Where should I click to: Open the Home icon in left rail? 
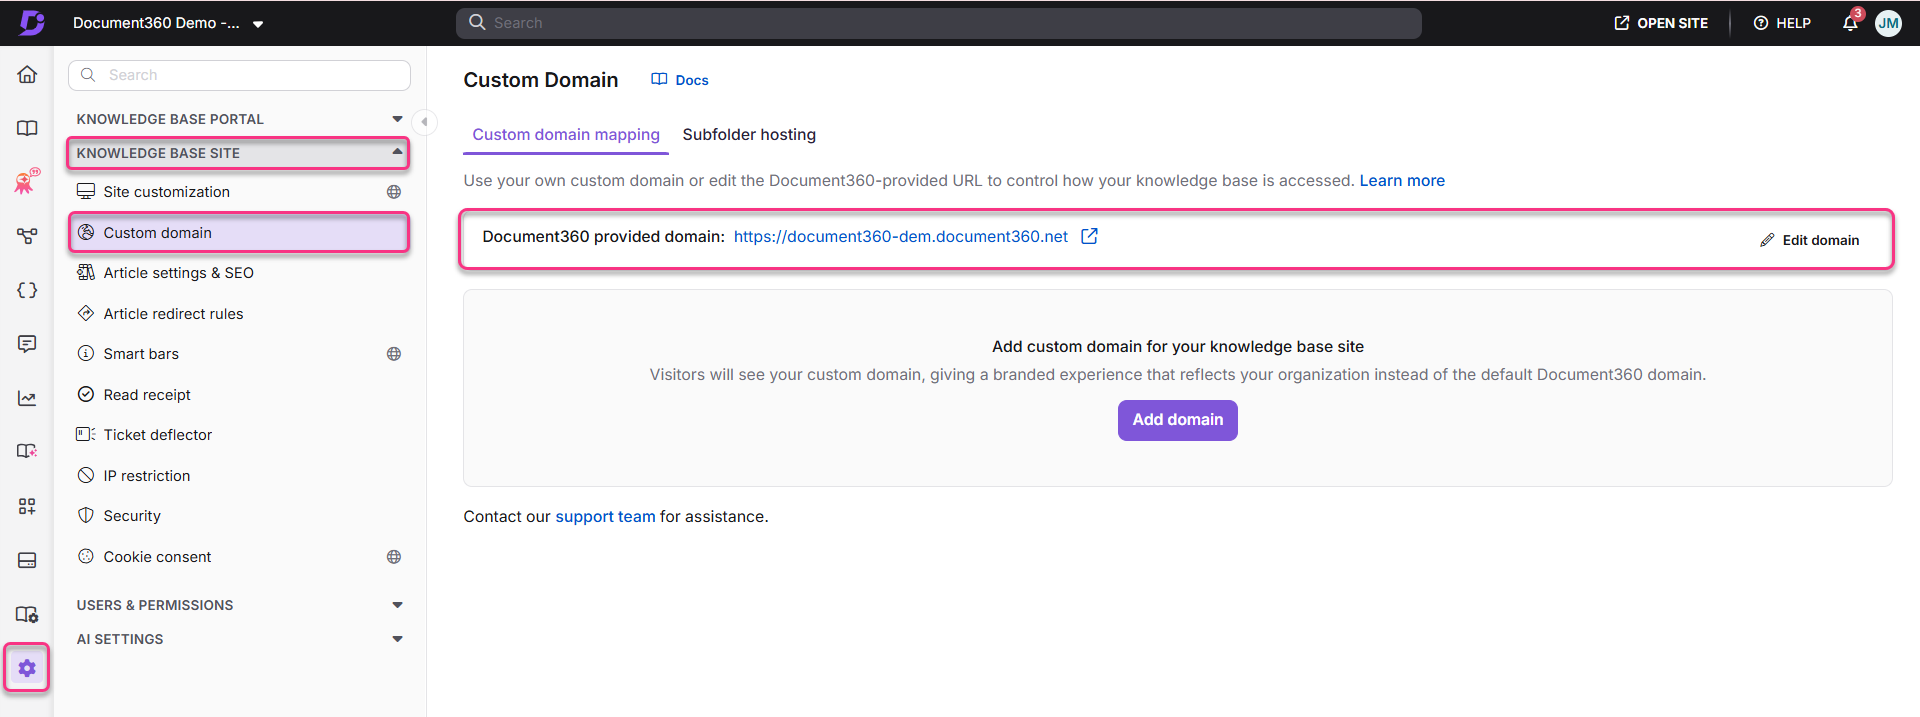pos(27,74)
